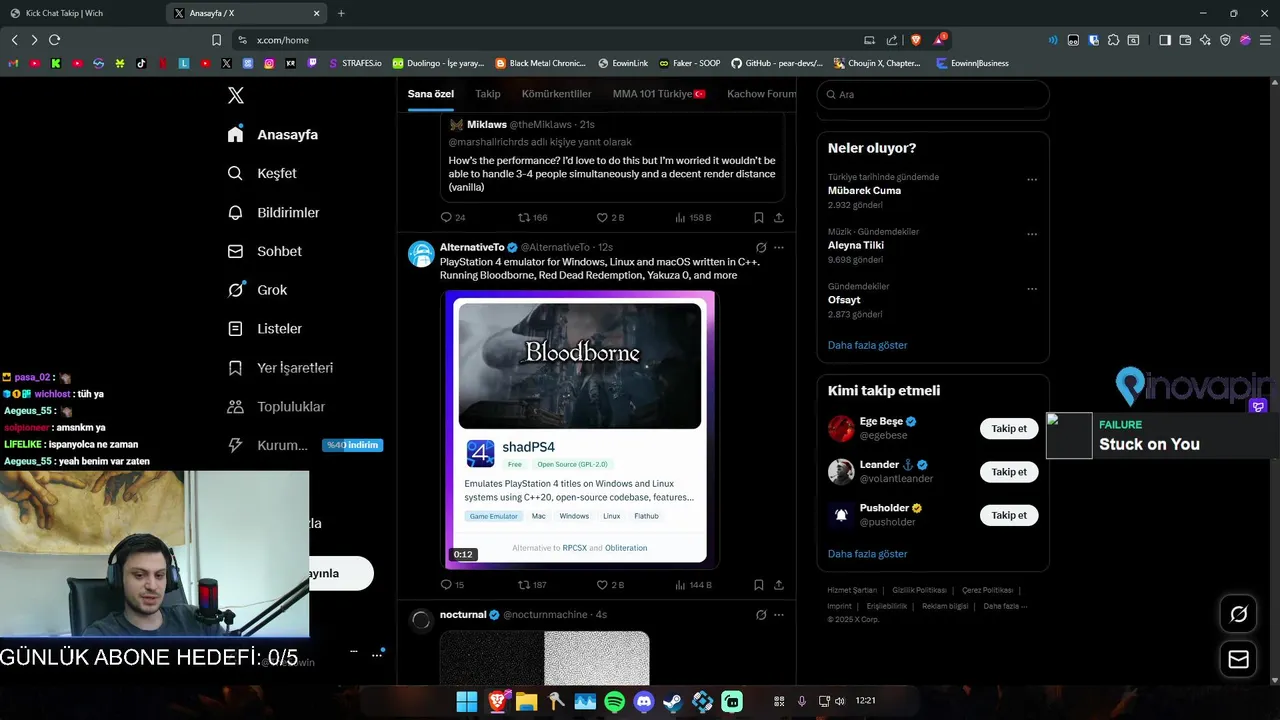
Task: Click the taskbar volume speaker icon
Action: click(839, 702)
